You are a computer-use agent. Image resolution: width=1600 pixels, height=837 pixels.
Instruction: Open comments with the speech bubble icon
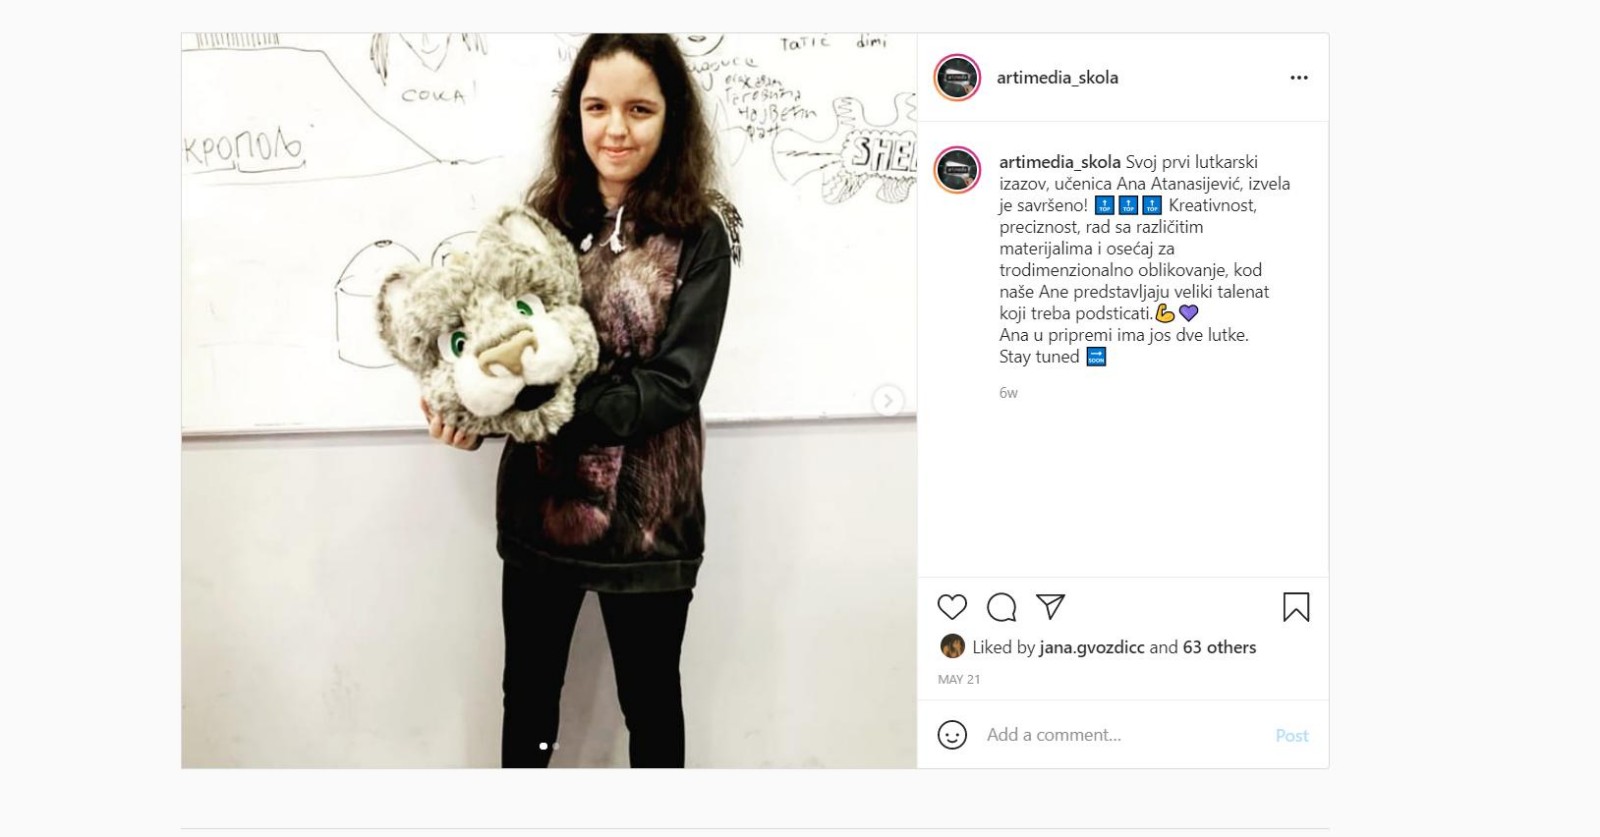(x=1001, y=607)
